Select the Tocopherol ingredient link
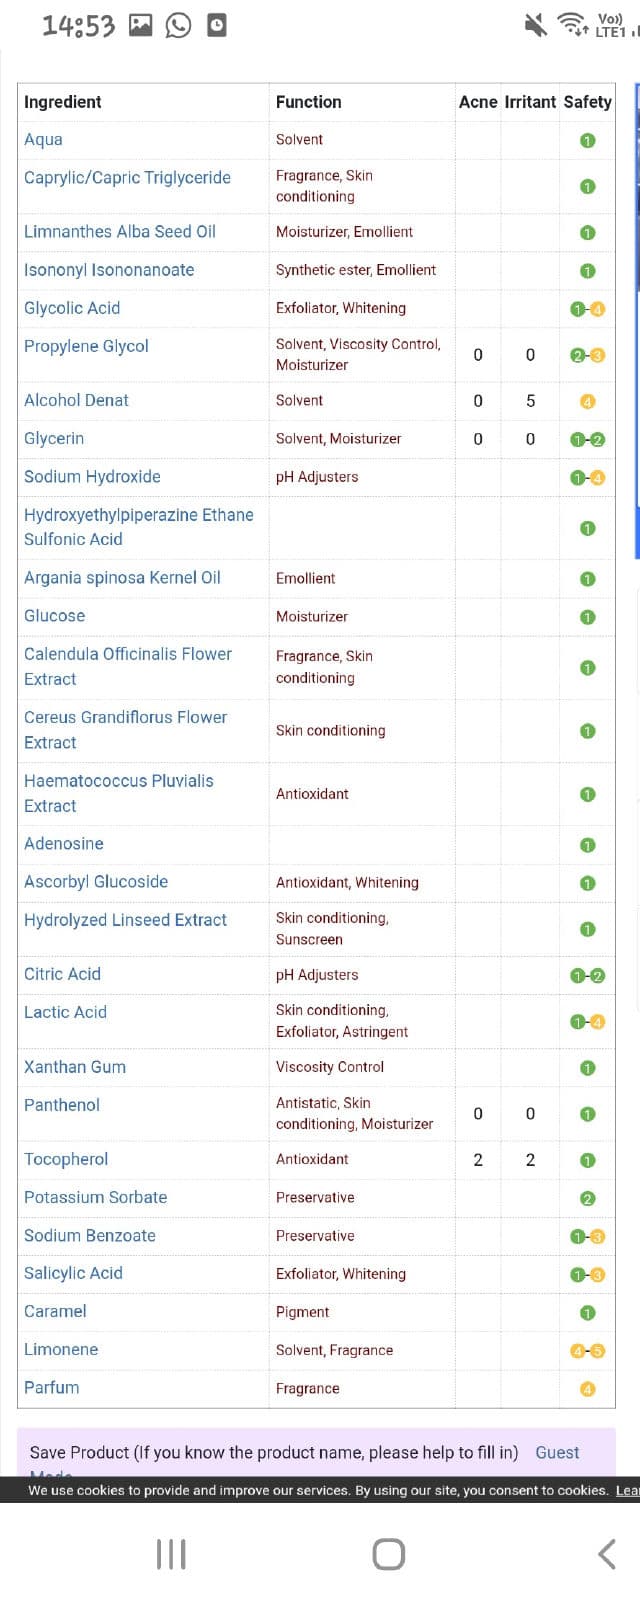Viewport: 640px width, 1600px height. click(x=66, y=1159)
